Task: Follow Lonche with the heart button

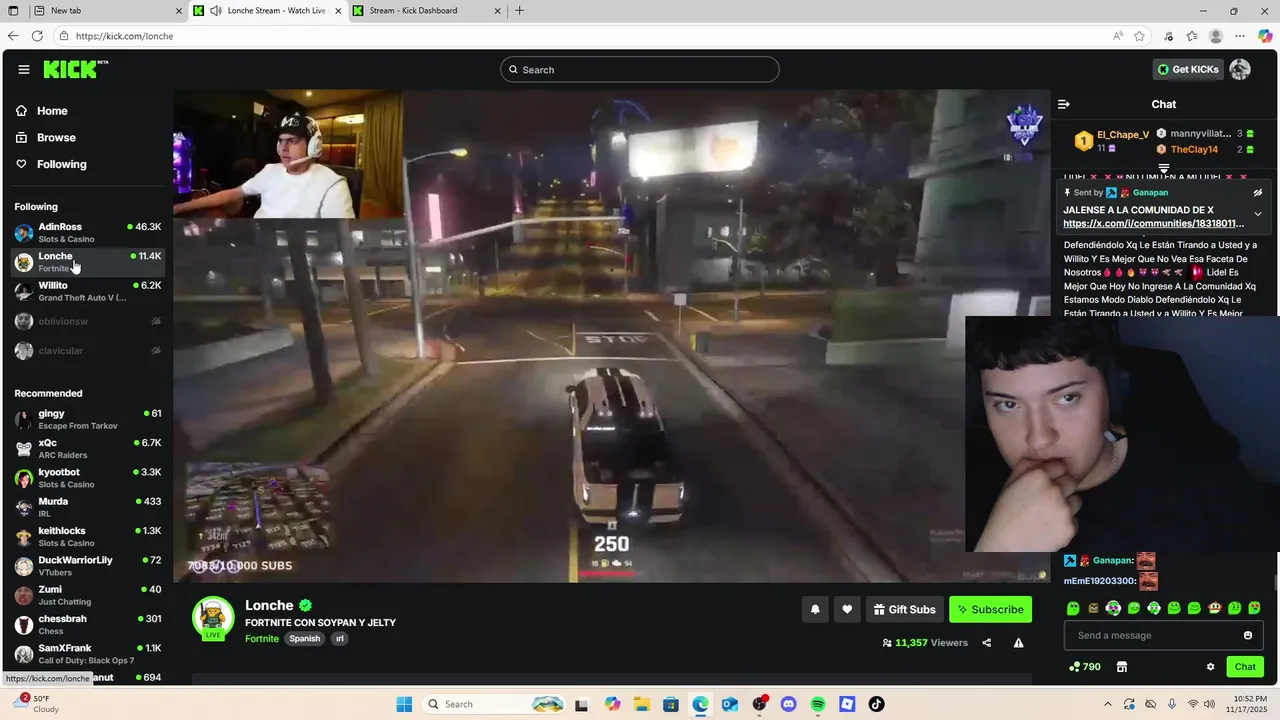Action: [x=847, y=609]
